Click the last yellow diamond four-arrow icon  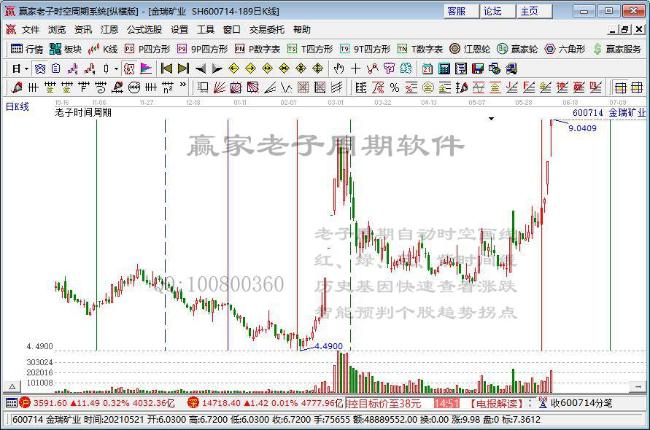pos(318,68)
